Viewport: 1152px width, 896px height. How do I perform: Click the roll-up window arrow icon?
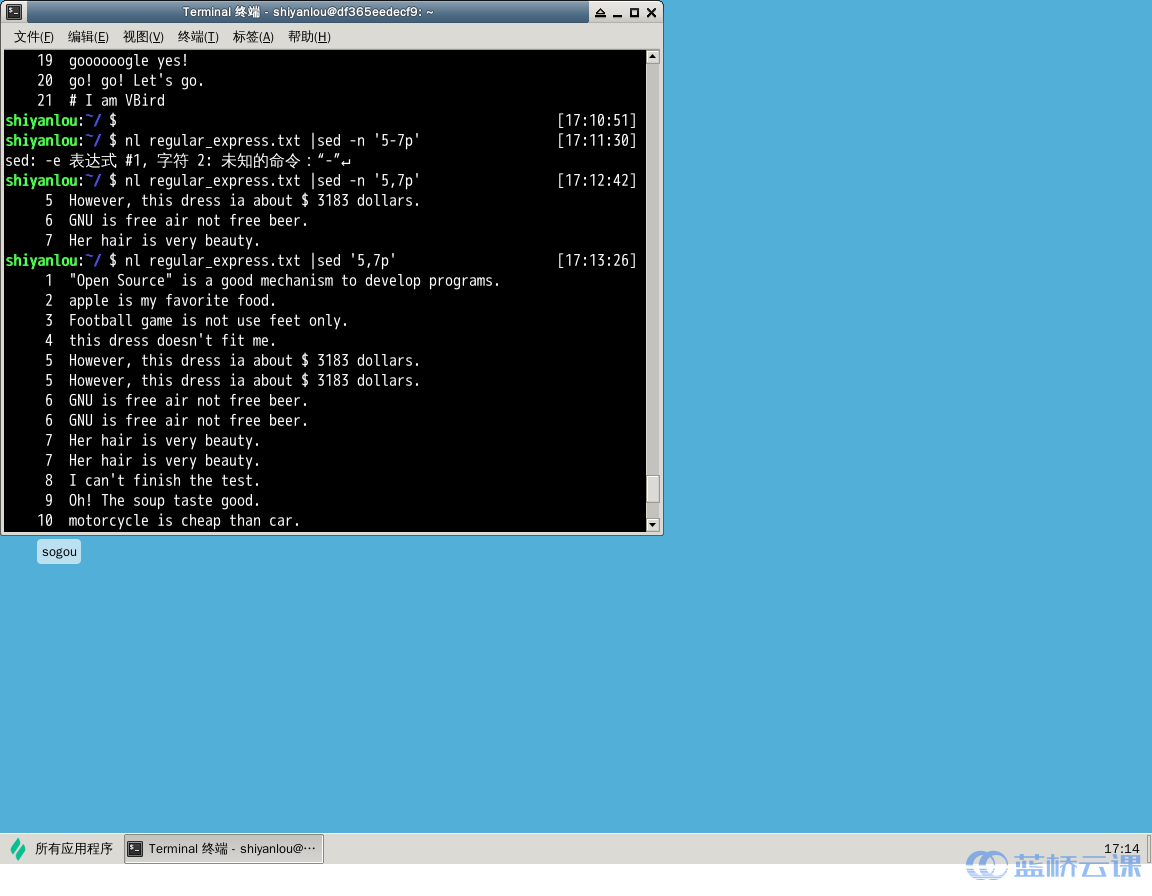coord(600,12)
